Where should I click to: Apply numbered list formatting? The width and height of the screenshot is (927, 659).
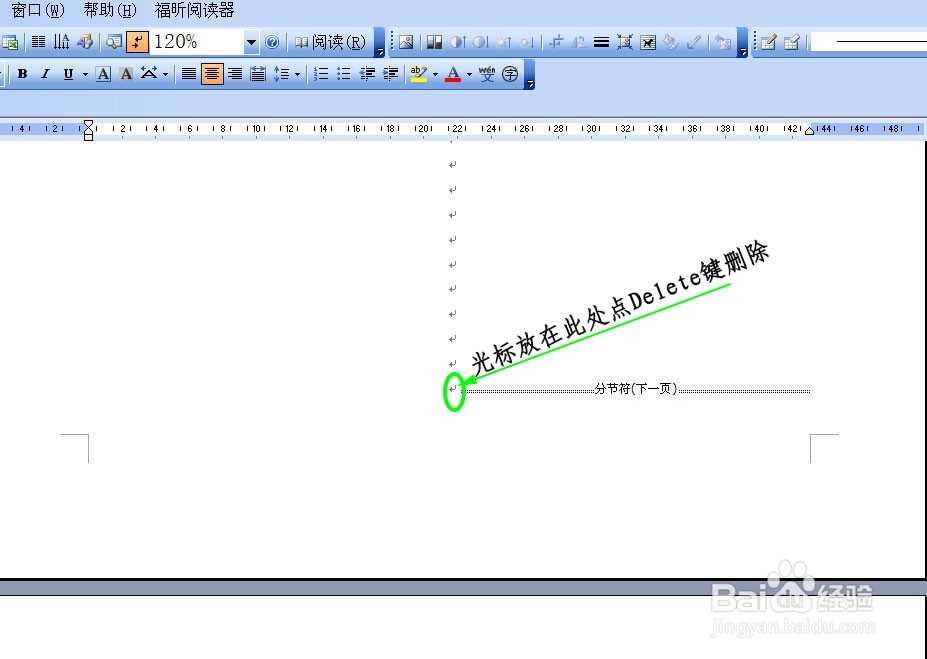coord(321,74)
